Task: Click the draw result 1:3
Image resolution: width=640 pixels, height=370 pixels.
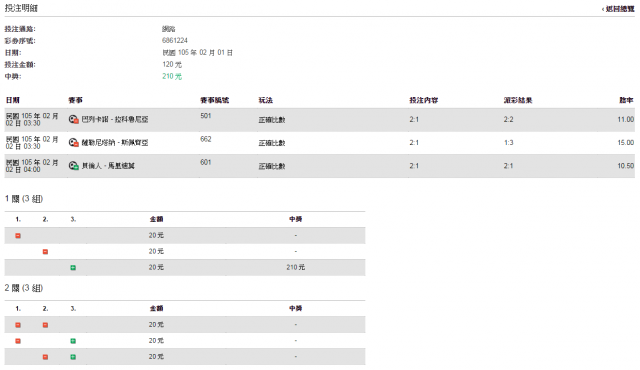Action: pos(508,143)
